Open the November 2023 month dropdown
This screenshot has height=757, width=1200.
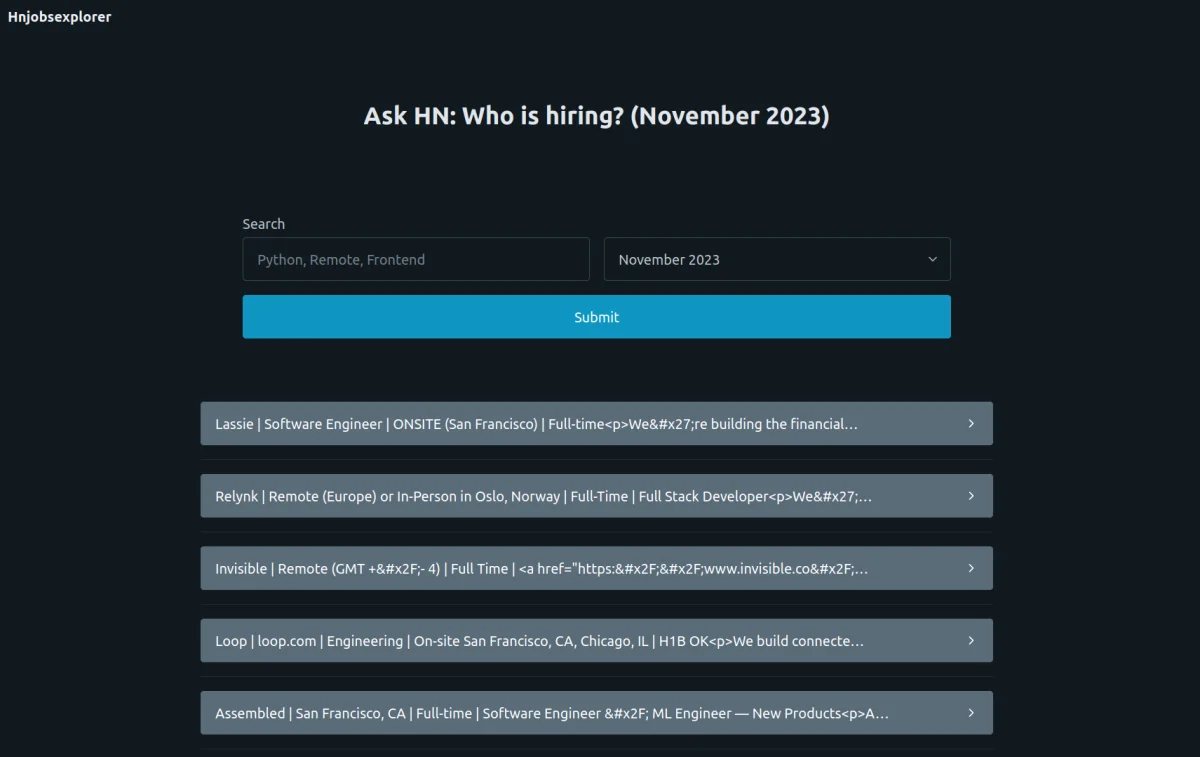click(776, 260)
